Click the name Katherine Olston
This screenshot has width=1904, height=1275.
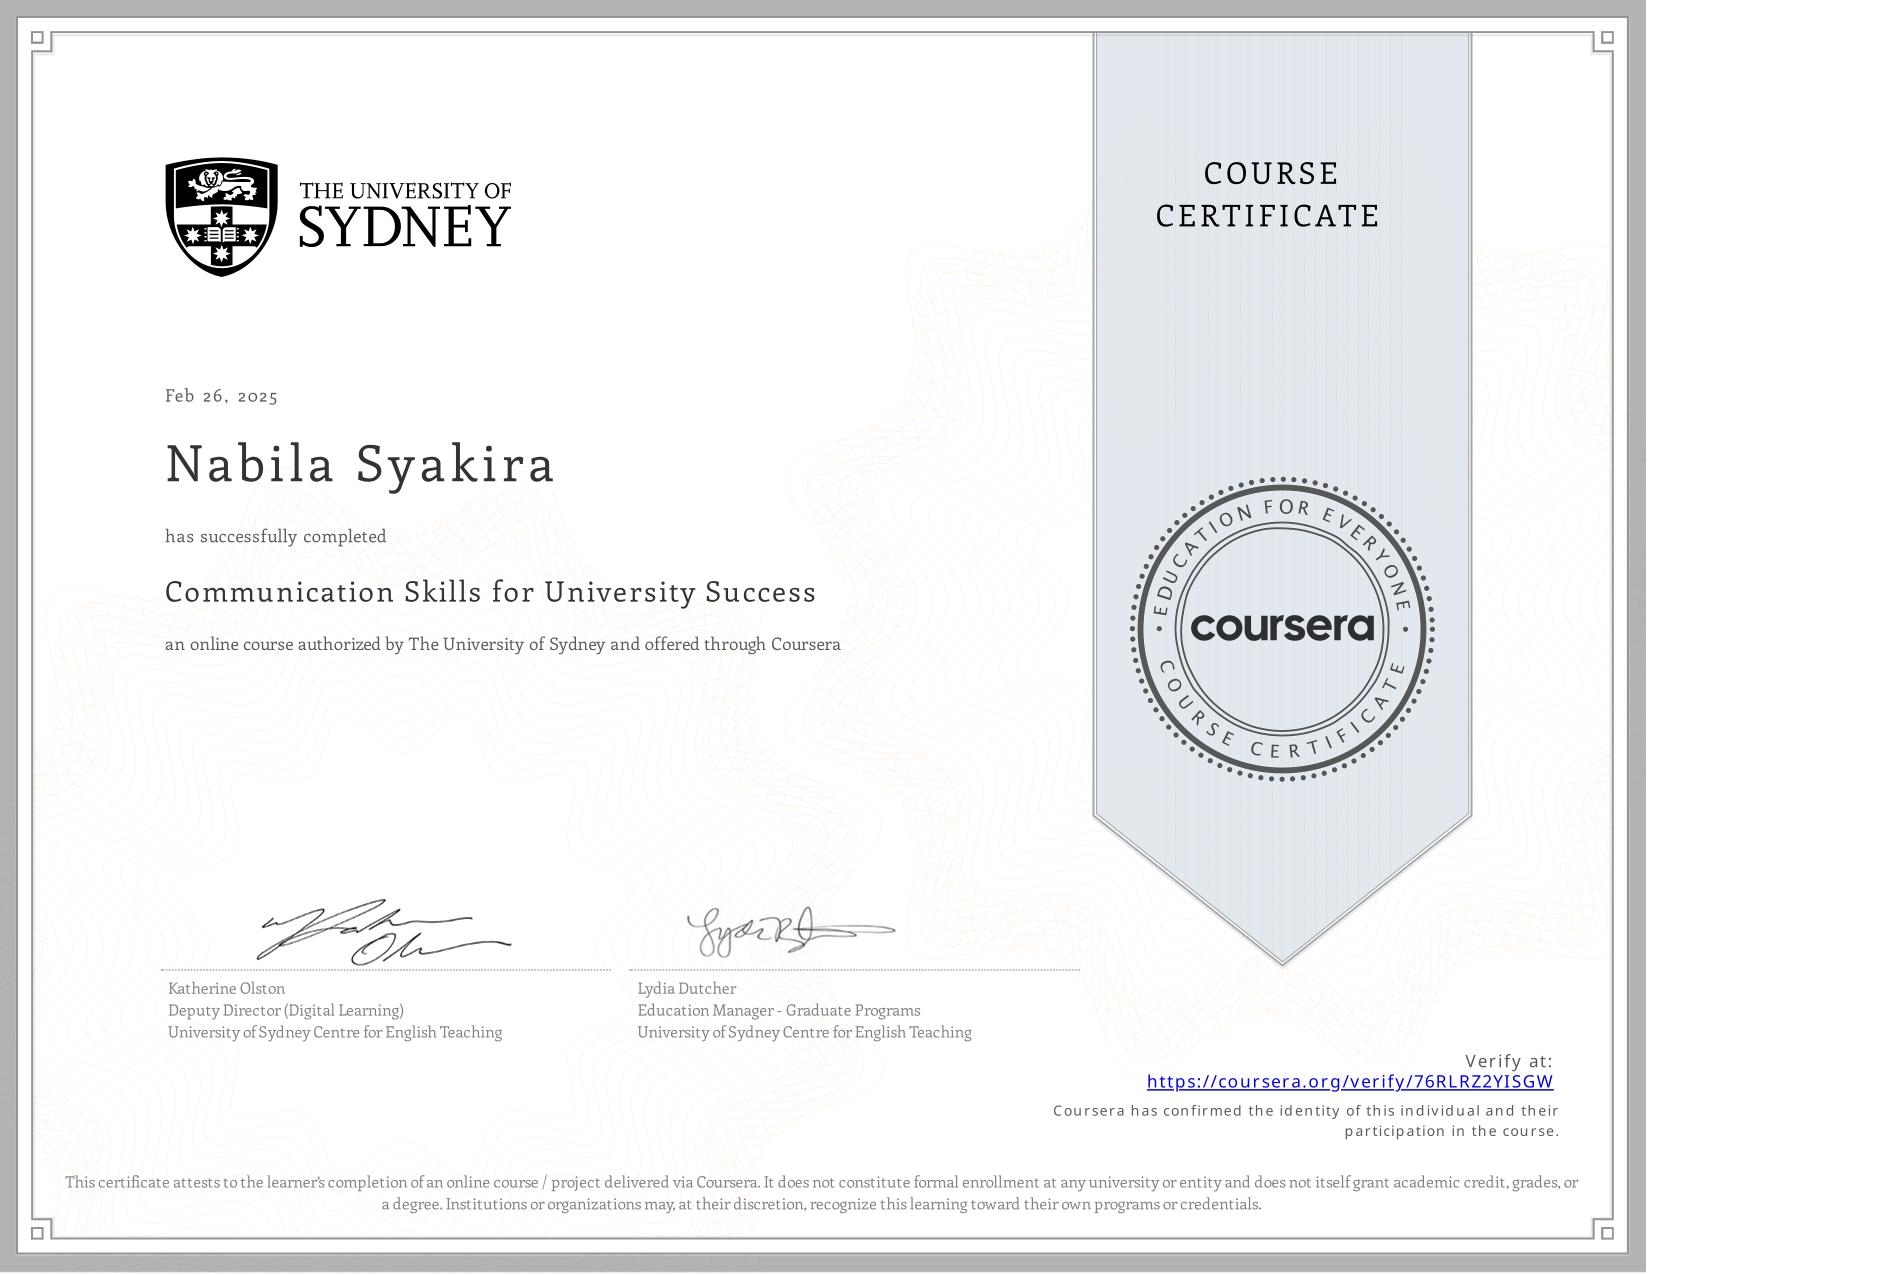(227, 988)
